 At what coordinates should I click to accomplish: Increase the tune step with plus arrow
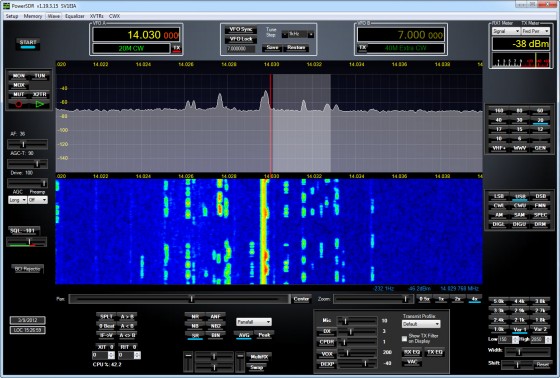(311, 34)
